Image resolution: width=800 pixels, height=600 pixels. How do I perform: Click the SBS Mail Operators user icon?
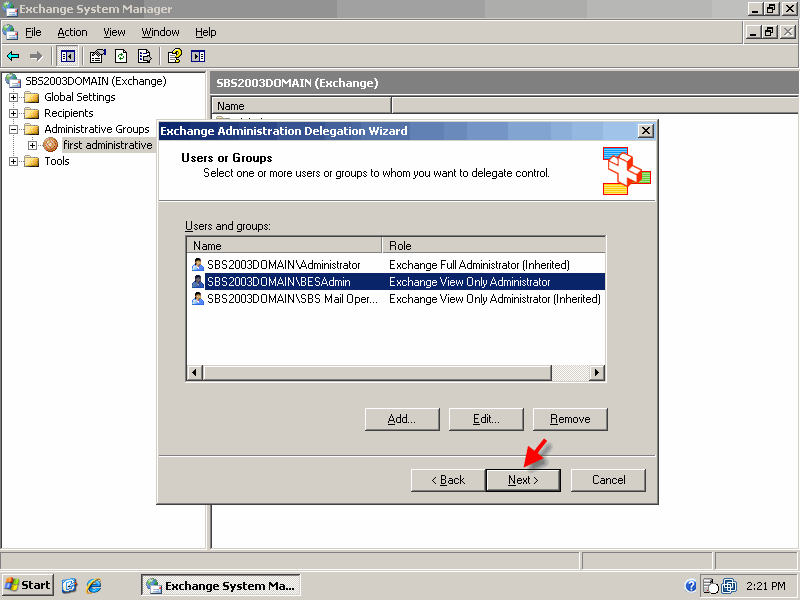point(198,298)
